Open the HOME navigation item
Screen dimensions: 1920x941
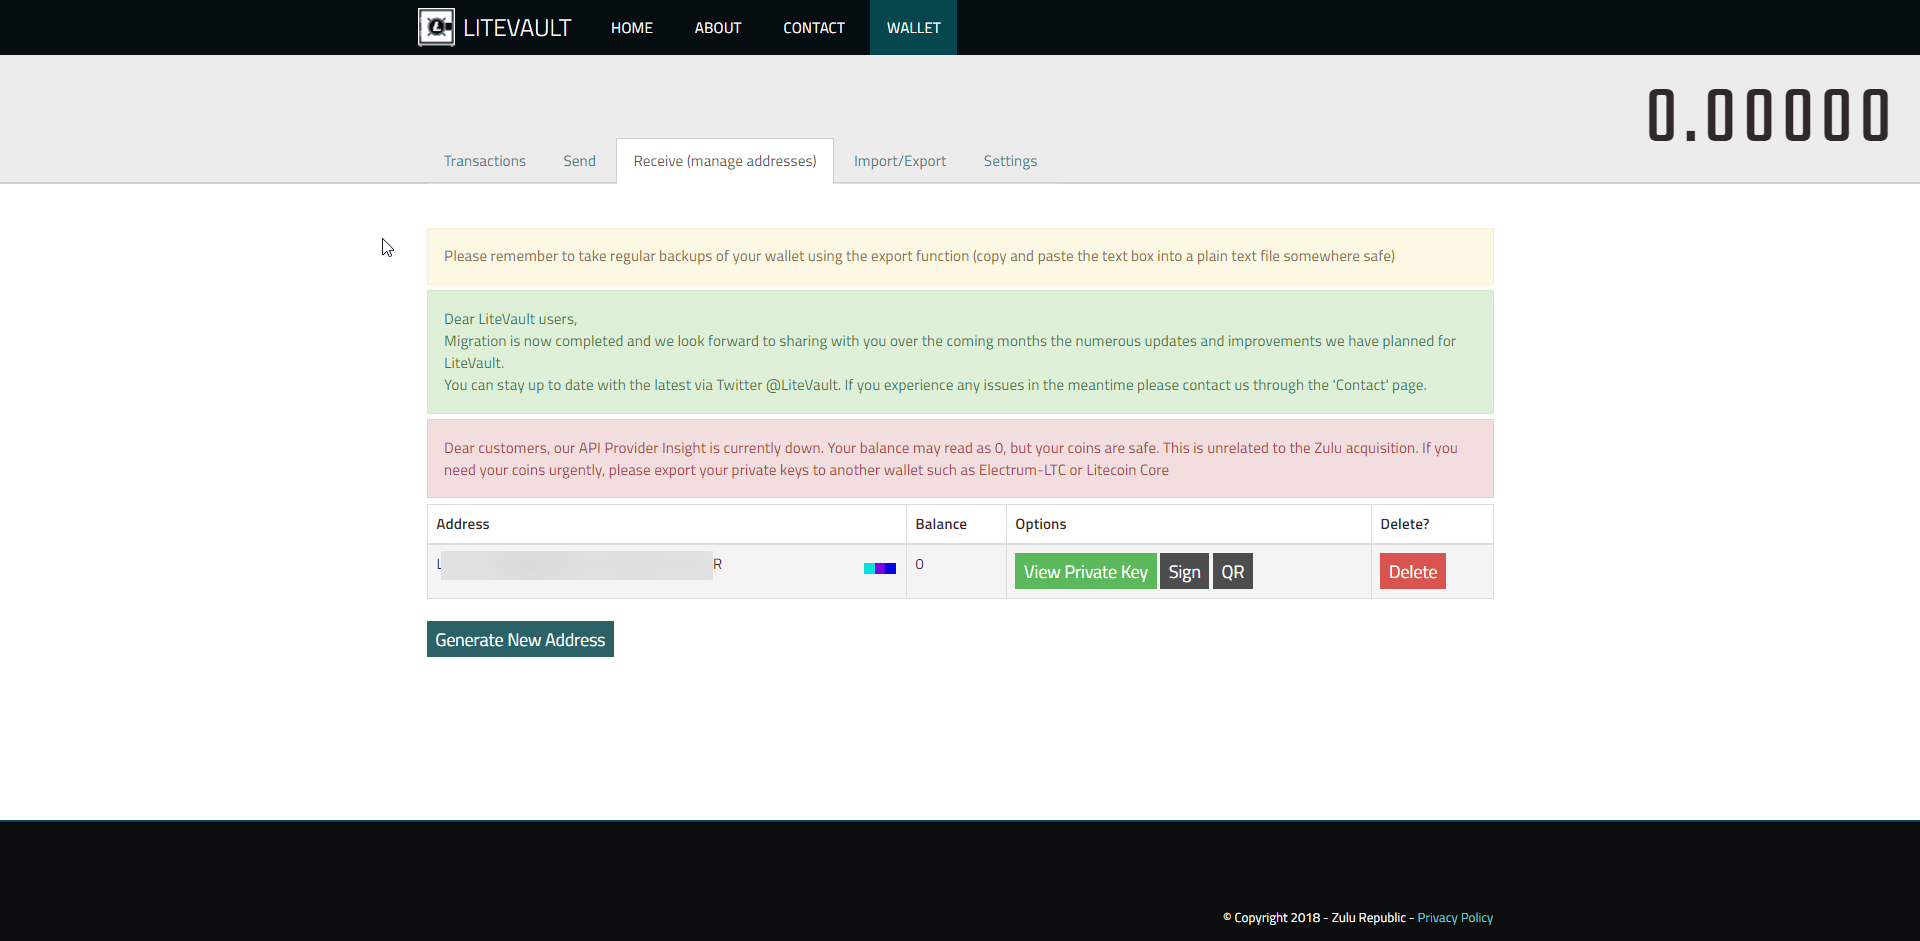[x=631, y=28]
